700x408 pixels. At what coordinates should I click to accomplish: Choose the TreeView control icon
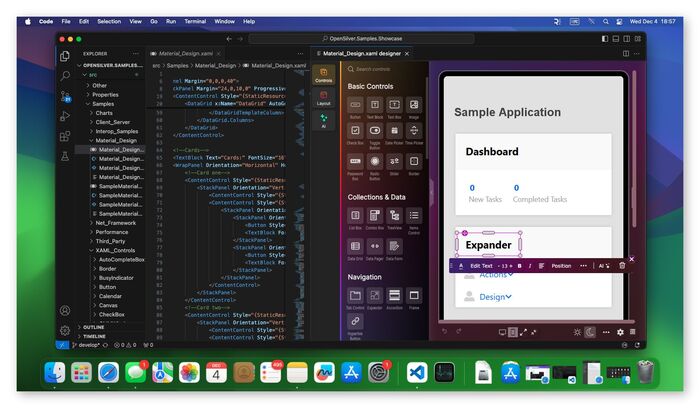click(395, 215)
